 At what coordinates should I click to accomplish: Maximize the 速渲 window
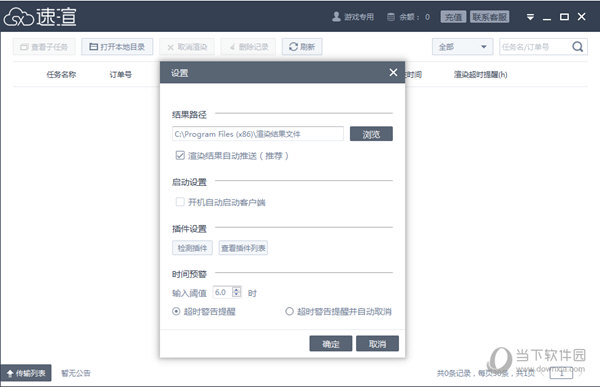point(564,17)
